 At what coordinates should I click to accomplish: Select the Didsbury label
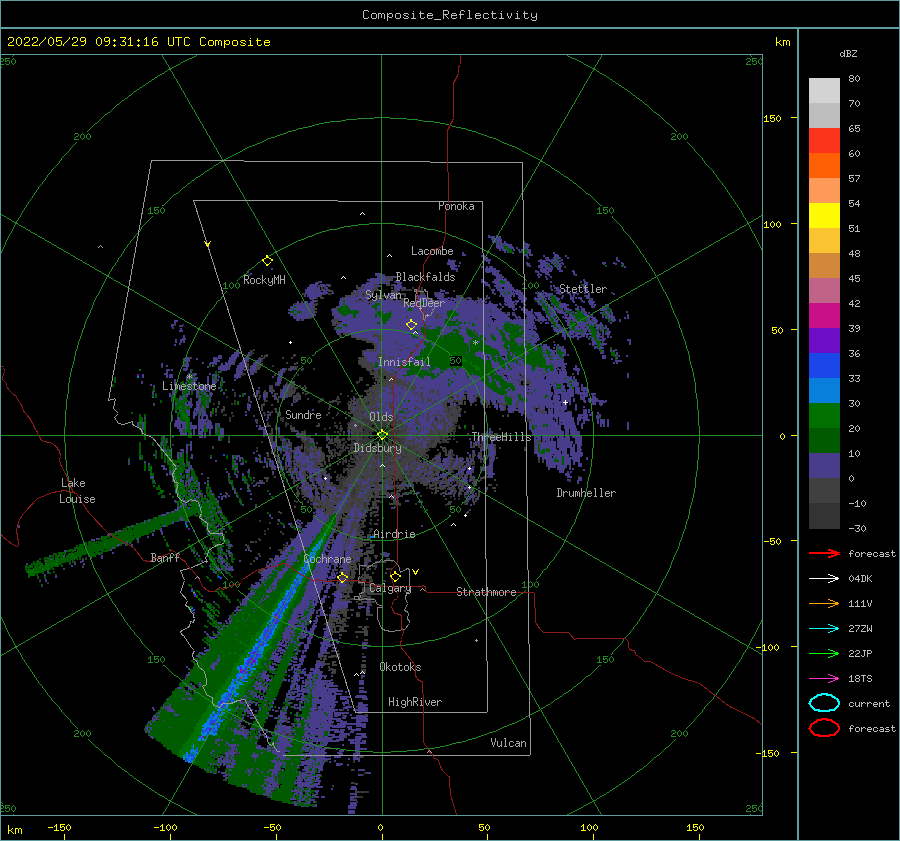point(377,448)
